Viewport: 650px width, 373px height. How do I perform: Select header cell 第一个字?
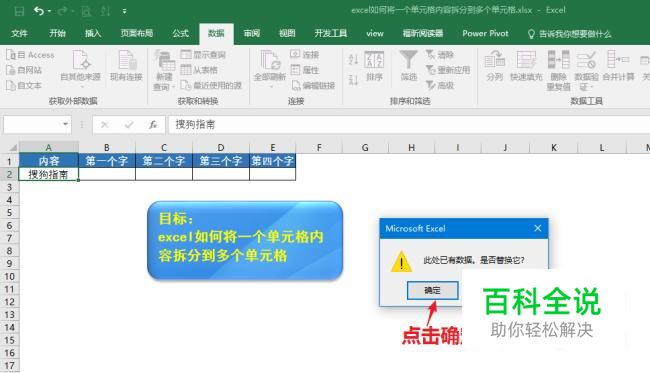coord(107,161)
